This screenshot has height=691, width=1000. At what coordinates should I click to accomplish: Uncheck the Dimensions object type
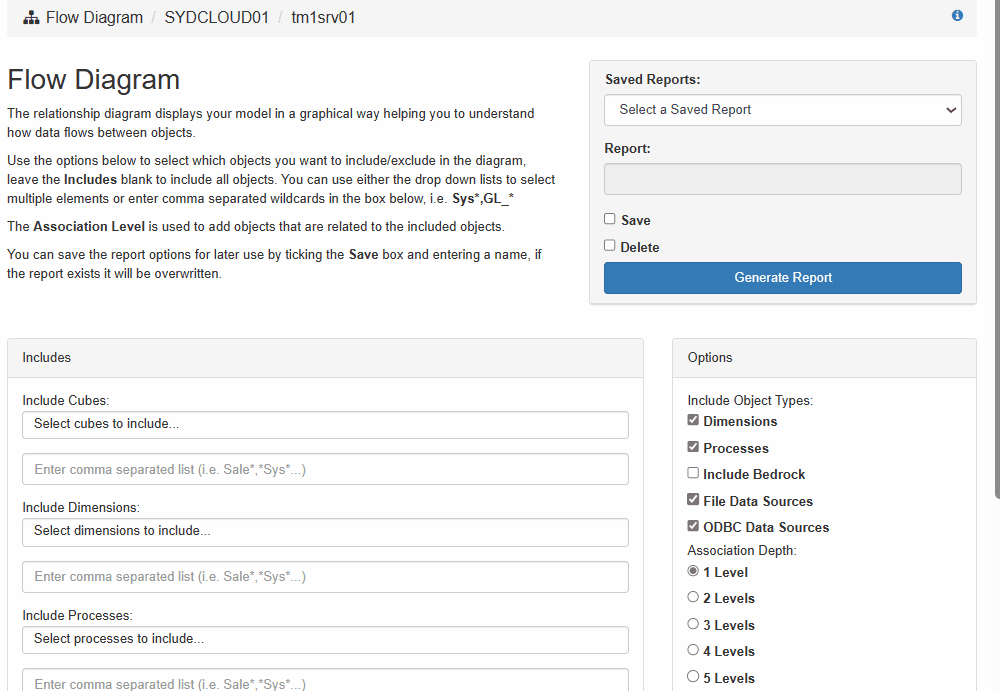pyautogui.click(x=693, y=421)
